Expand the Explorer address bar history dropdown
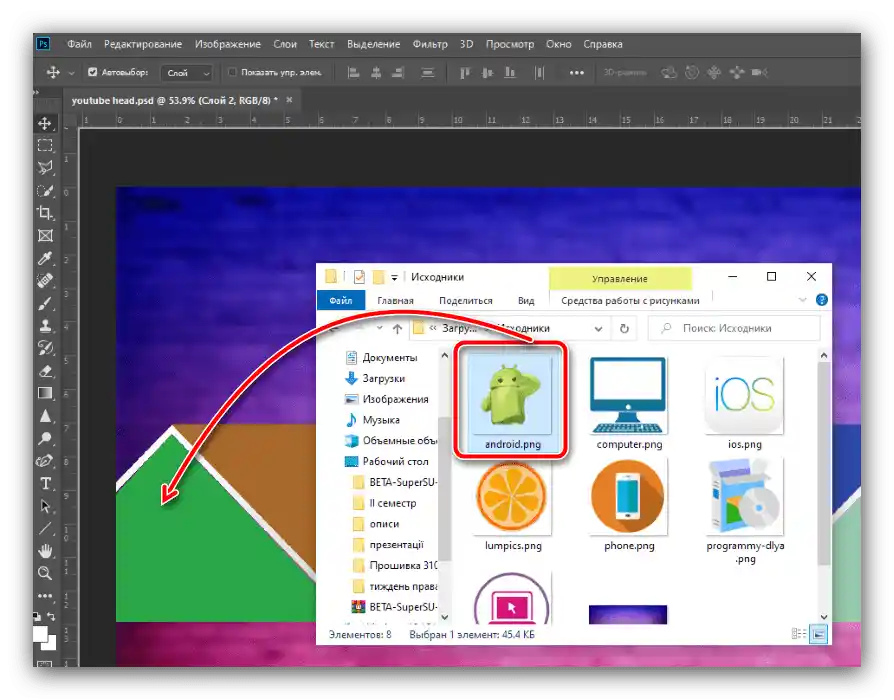 tap(598, 328)
